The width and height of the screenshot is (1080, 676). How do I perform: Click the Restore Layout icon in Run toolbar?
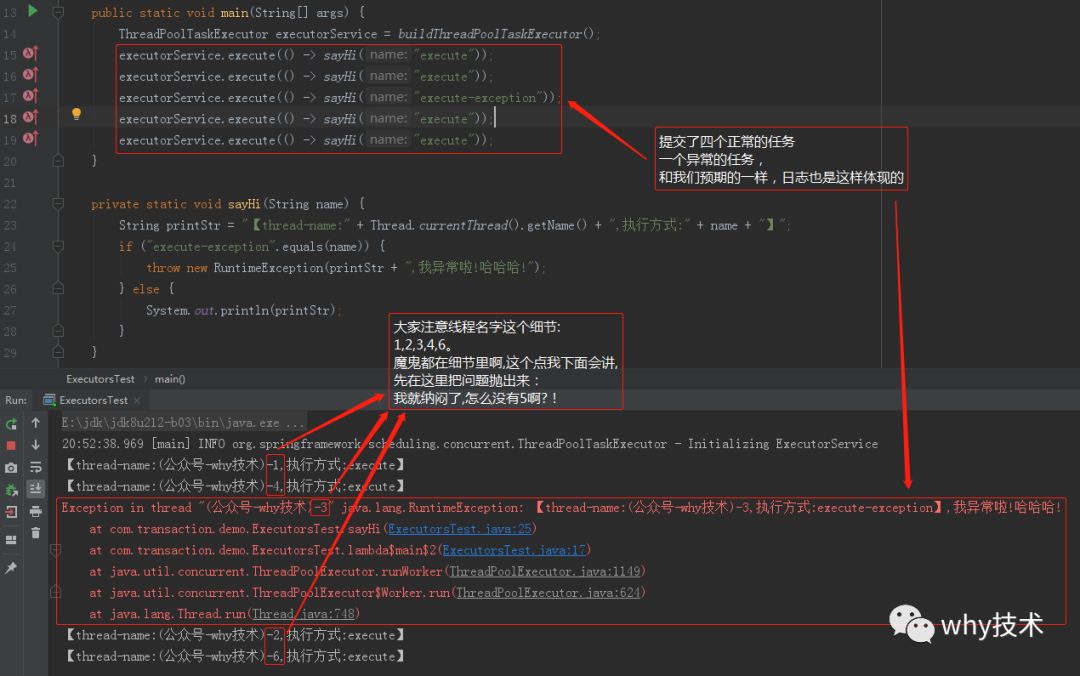point(11,540)
